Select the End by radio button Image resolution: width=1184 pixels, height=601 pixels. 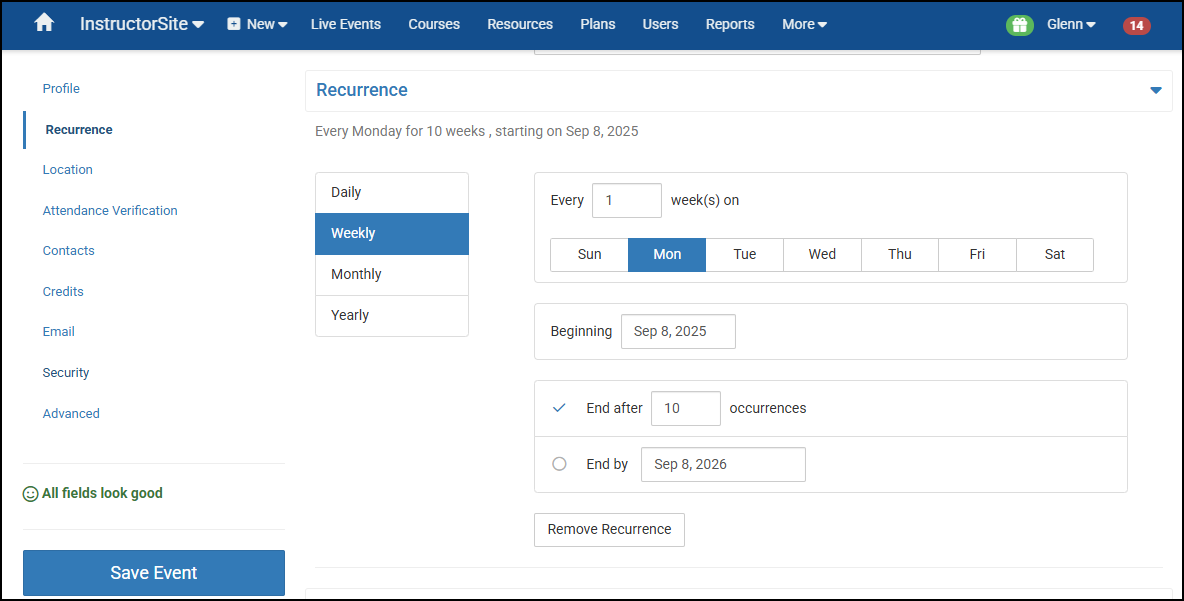pyautogui.click(x=559, y=464)
